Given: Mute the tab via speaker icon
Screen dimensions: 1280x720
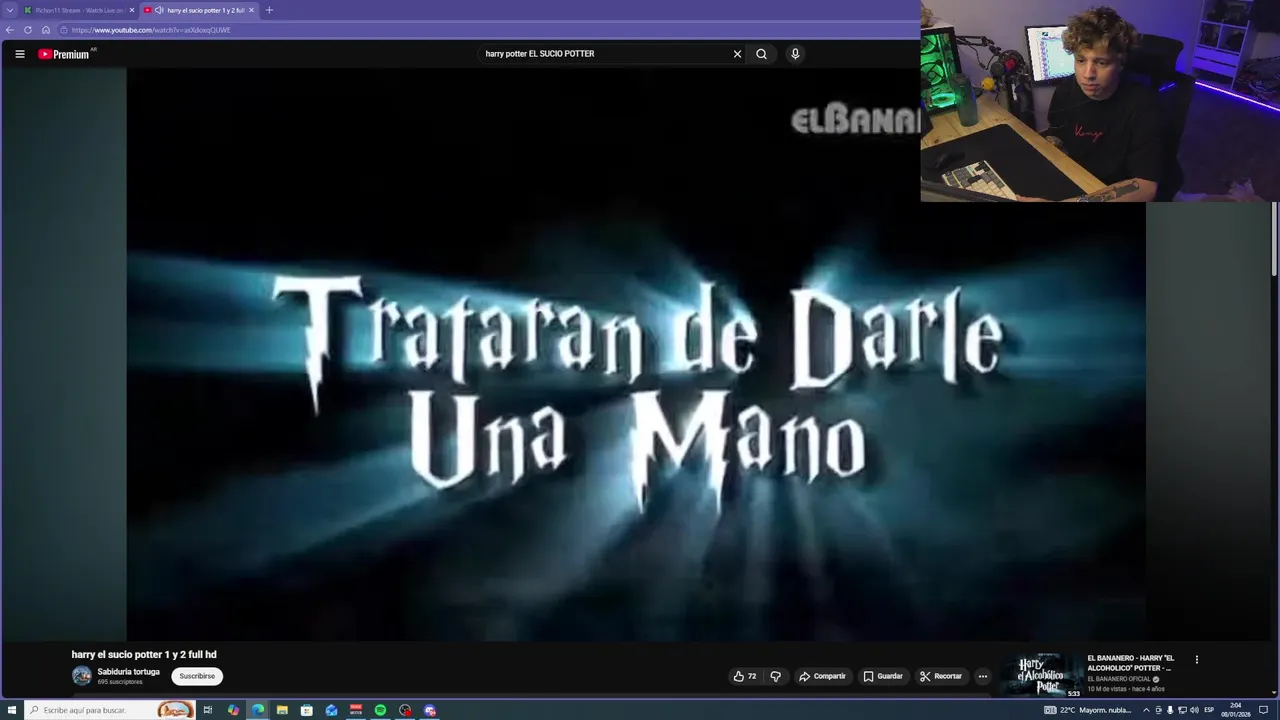Looking at the screenshot, I should point(159,10).
